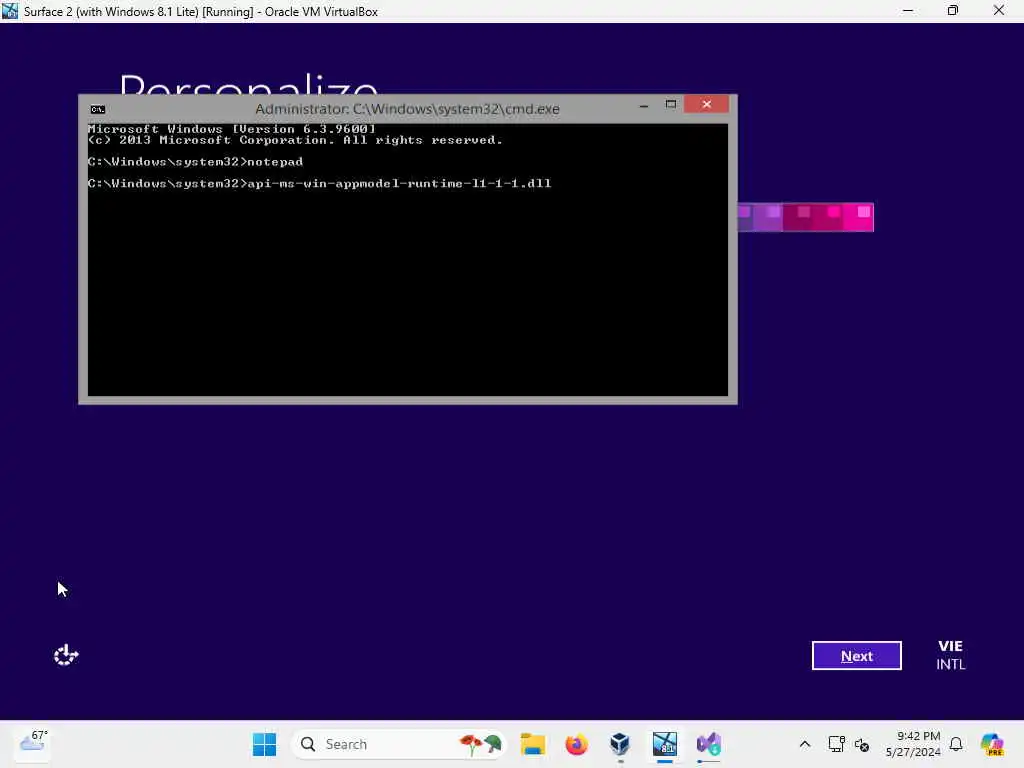Image resolution: width=1024 pixels, height=768 pixels.
Task: Open the weather widget showing 67°
Action: (x=33, y=743)
